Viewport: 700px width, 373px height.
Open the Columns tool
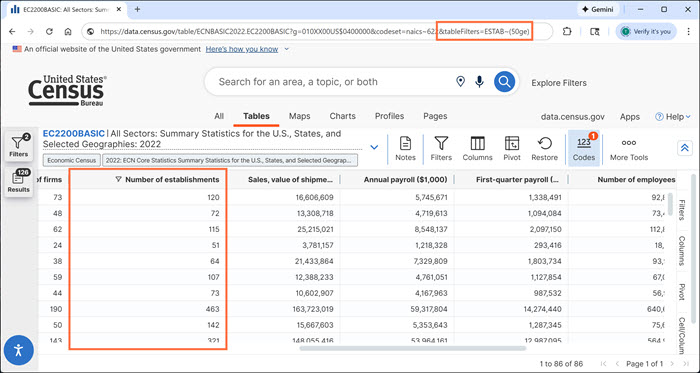pos(477,149)
